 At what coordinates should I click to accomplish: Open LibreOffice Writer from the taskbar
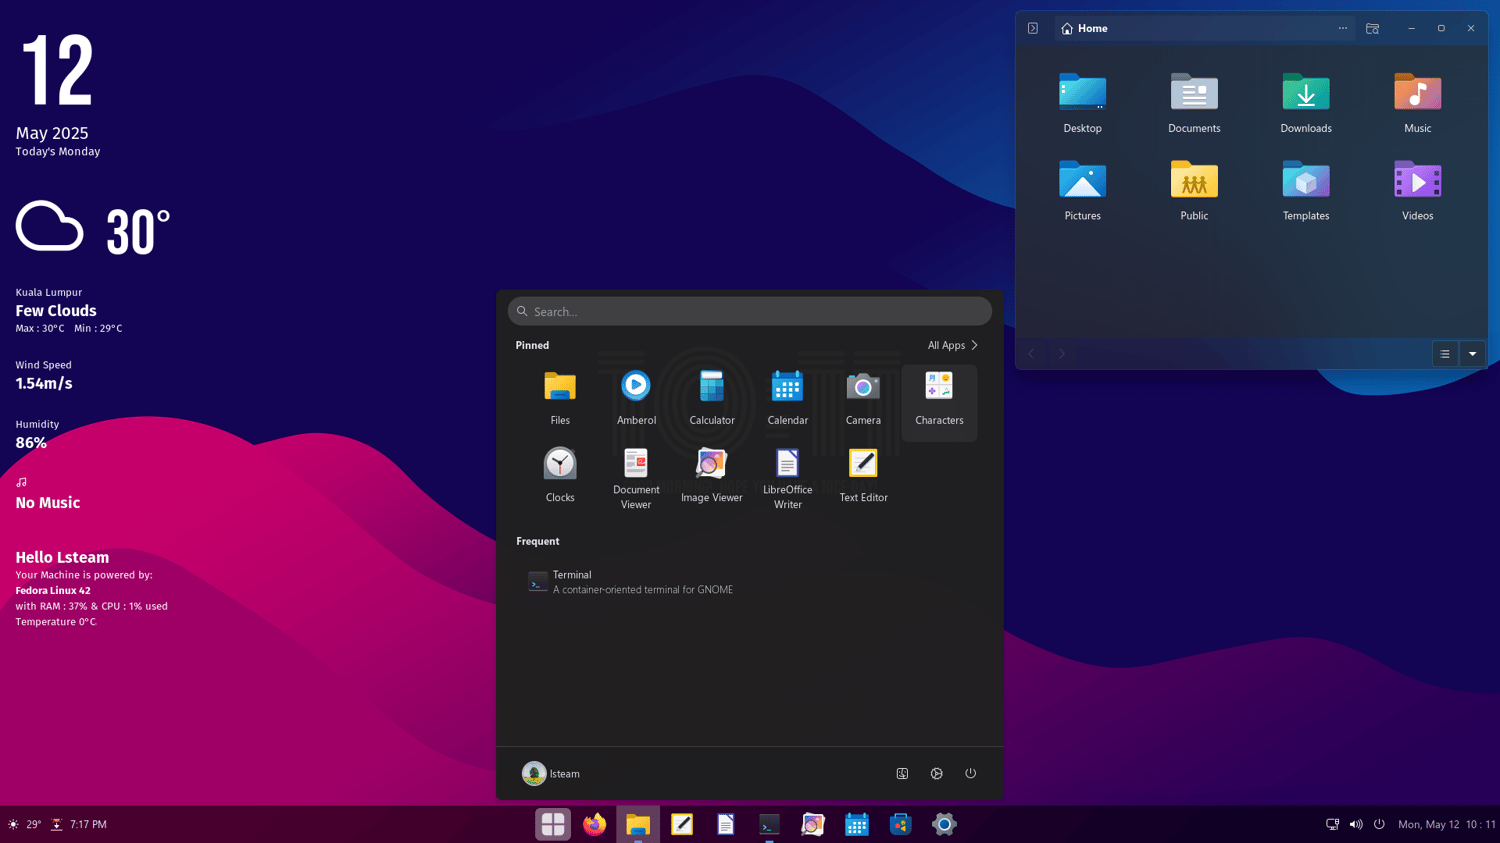(x=726, y=824)
